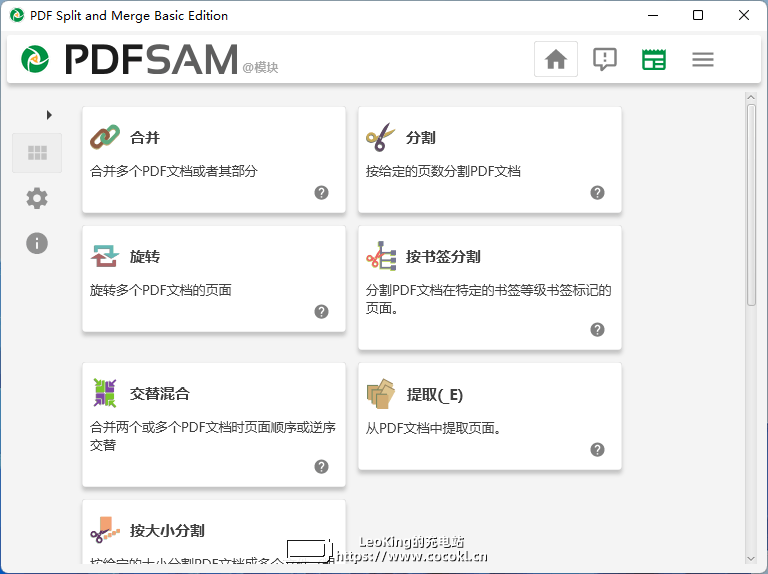Open the hamburger menu
Screen dimensions: 768x574
click(x=702, y=59)
